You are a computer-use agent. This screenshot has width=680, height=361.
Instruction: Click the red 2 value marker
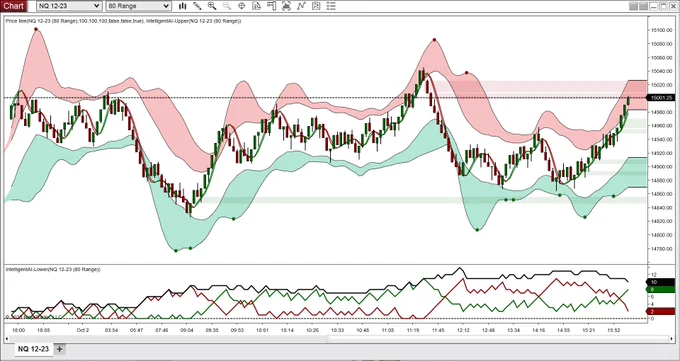pyautogui.click(x=661, y=312)
